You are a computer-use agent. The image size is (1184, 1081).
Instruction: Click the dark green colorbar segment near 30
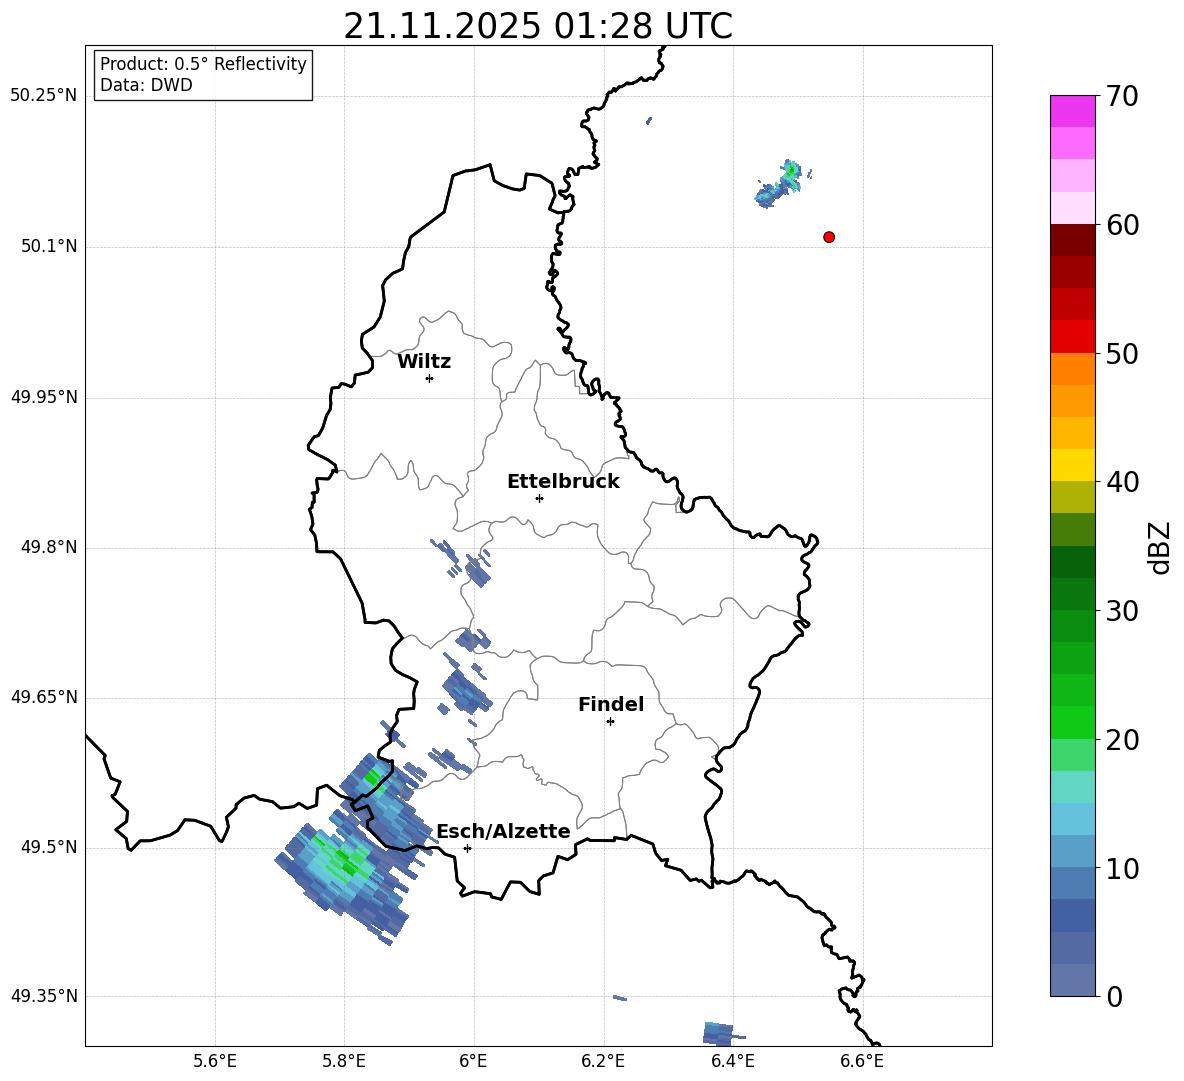pyautogui.click(x=1072, y=594)
